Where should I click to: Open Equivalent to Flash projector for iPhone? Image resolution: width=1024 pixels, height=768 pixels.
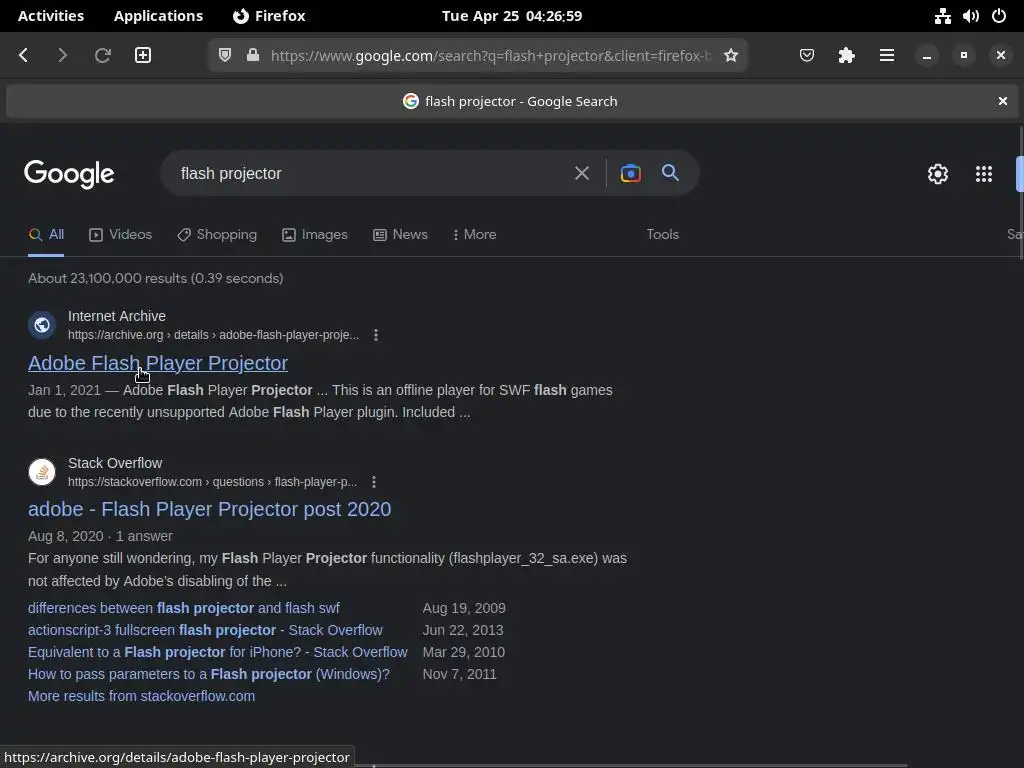point(217,652)
